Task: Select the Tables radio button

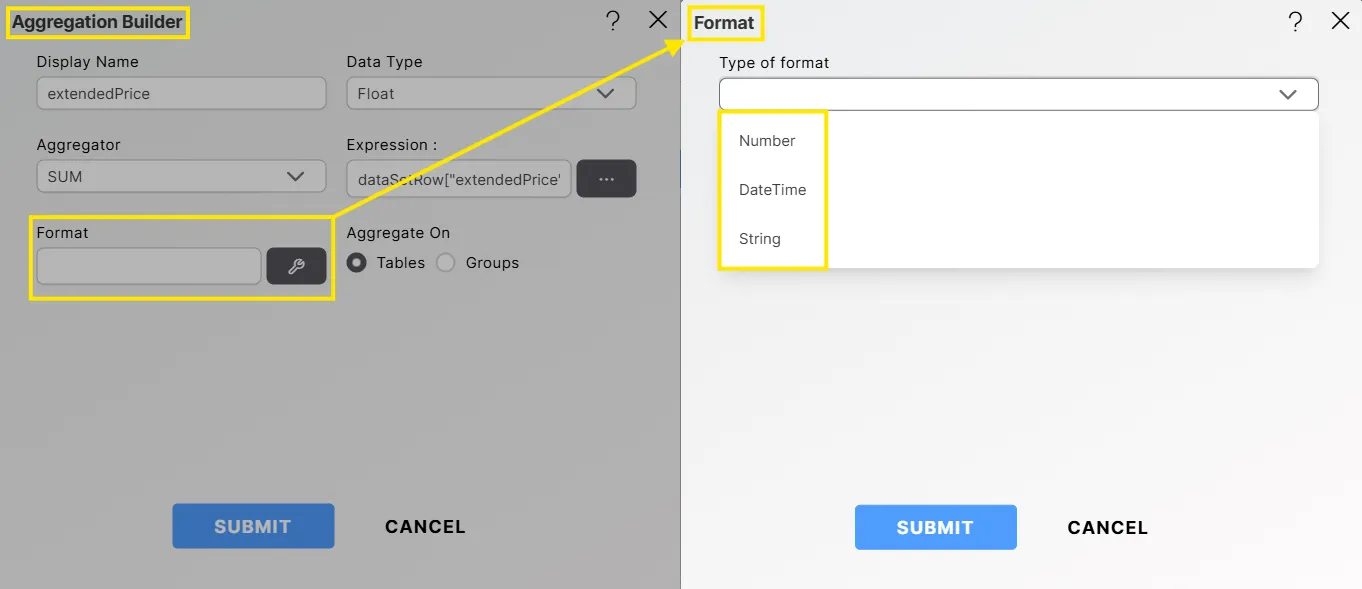Action: 356,263
